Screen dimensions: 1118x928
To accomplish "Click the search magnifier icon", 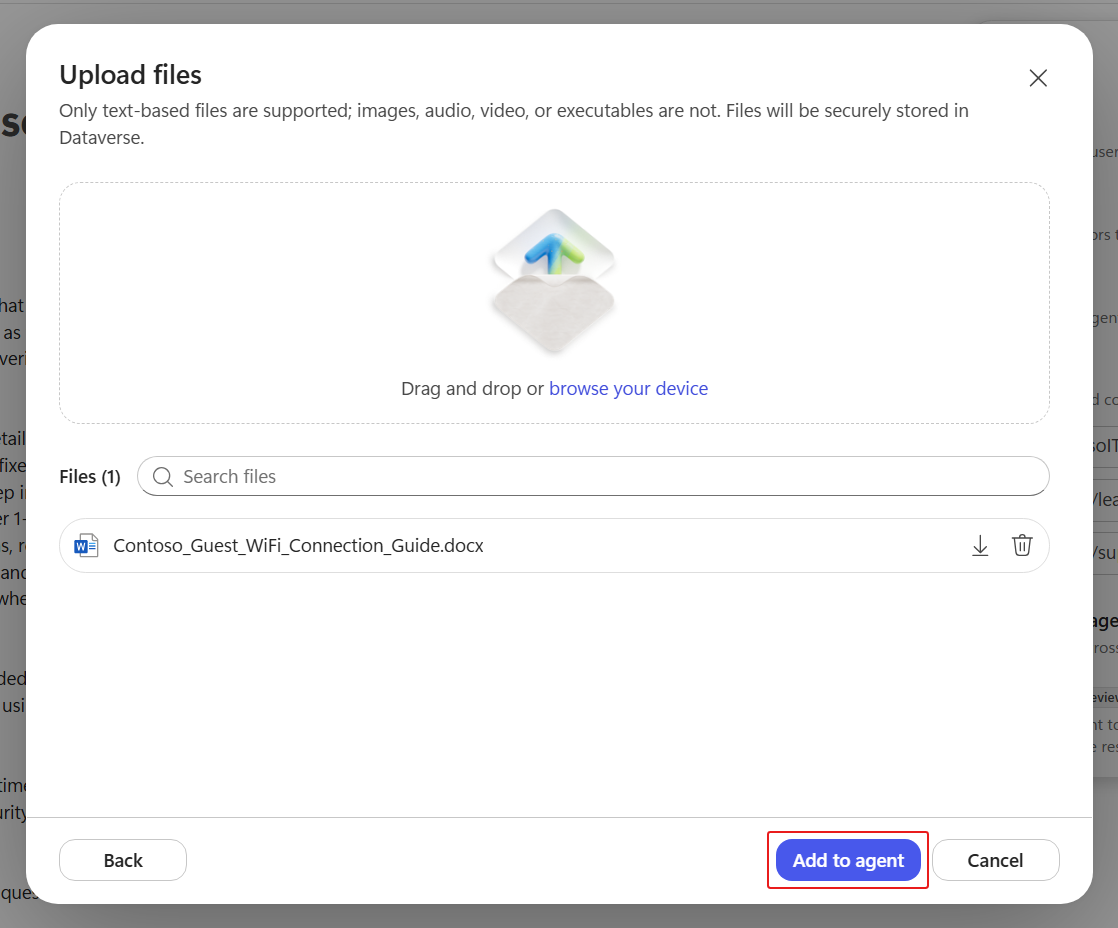I will pos(163,476).
